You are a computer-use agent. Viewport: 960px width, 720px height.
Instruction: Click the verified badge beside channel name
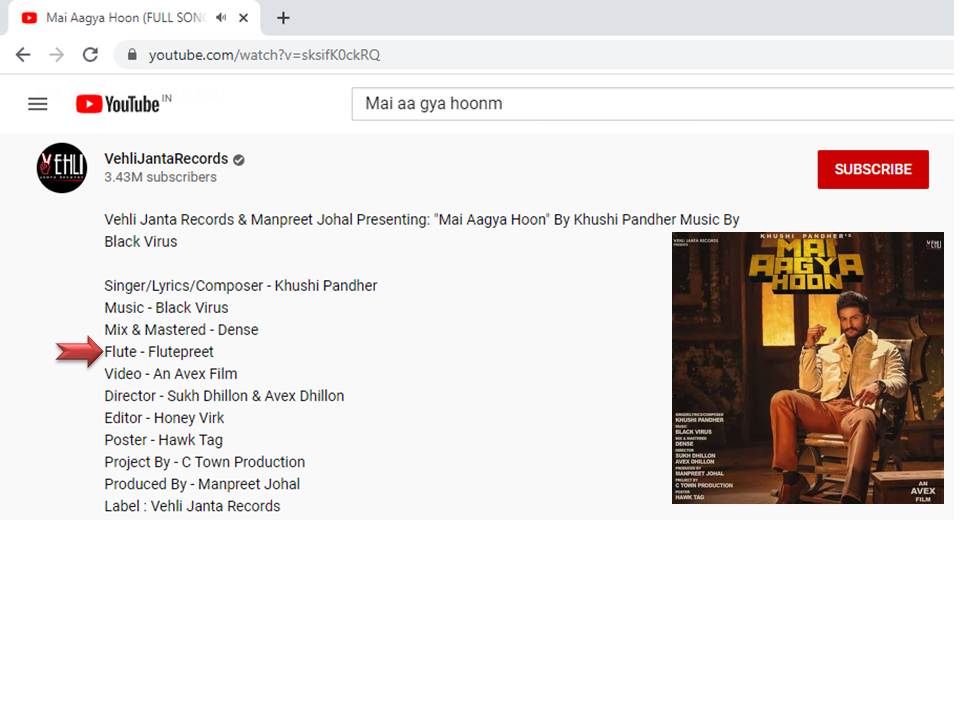pos(239,160)
